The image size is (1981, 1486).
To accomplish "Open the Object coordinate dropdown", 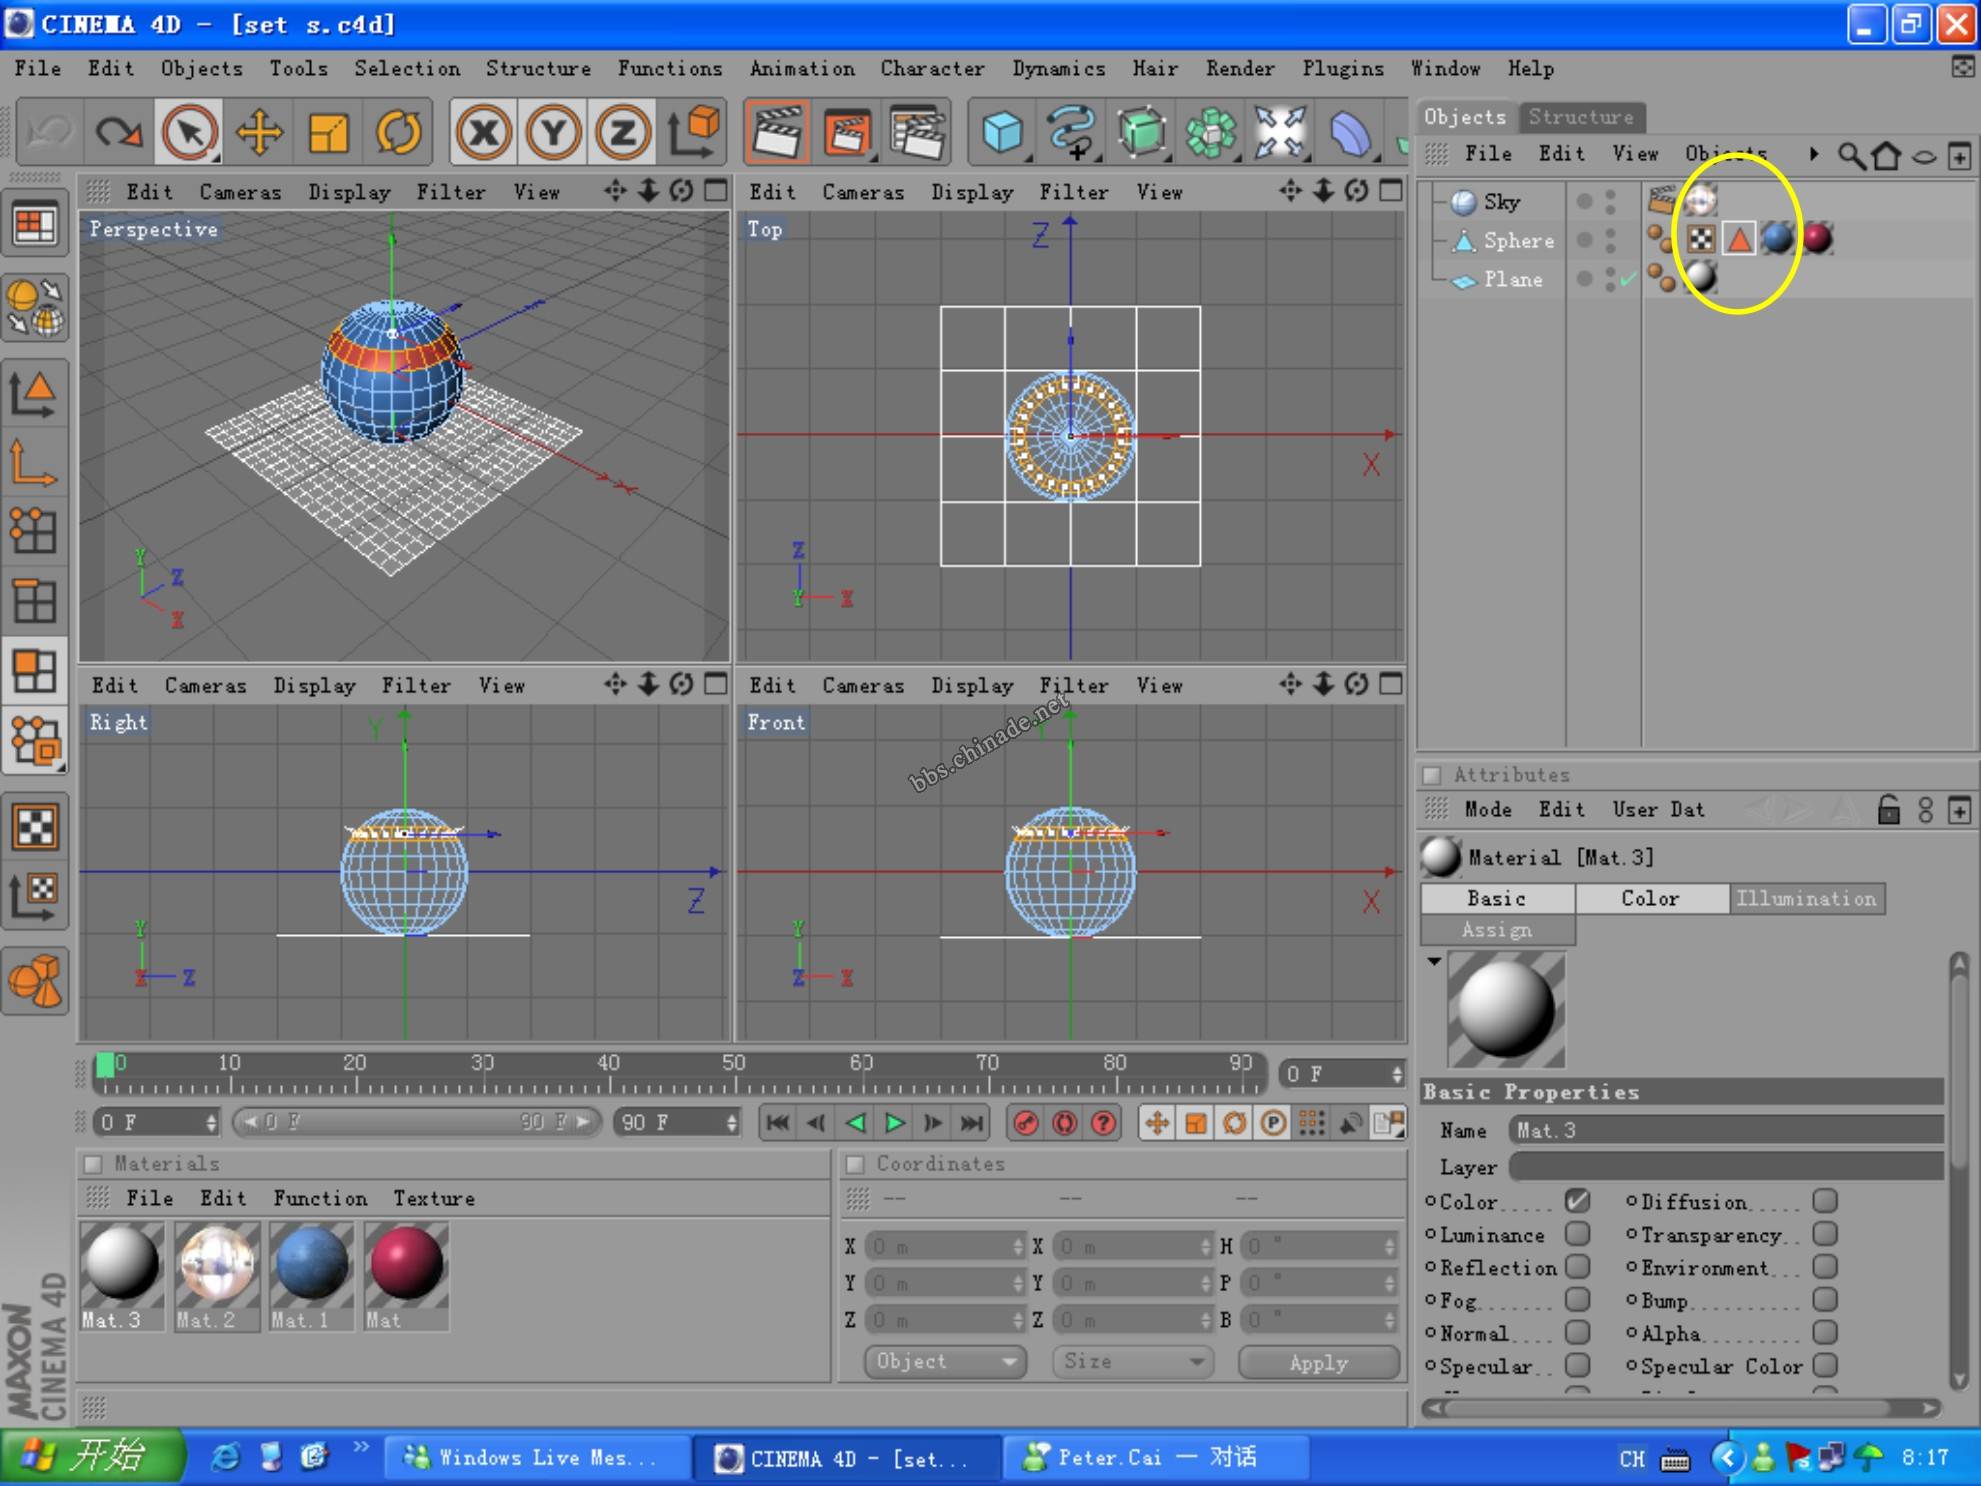I will coord(945,1362).
